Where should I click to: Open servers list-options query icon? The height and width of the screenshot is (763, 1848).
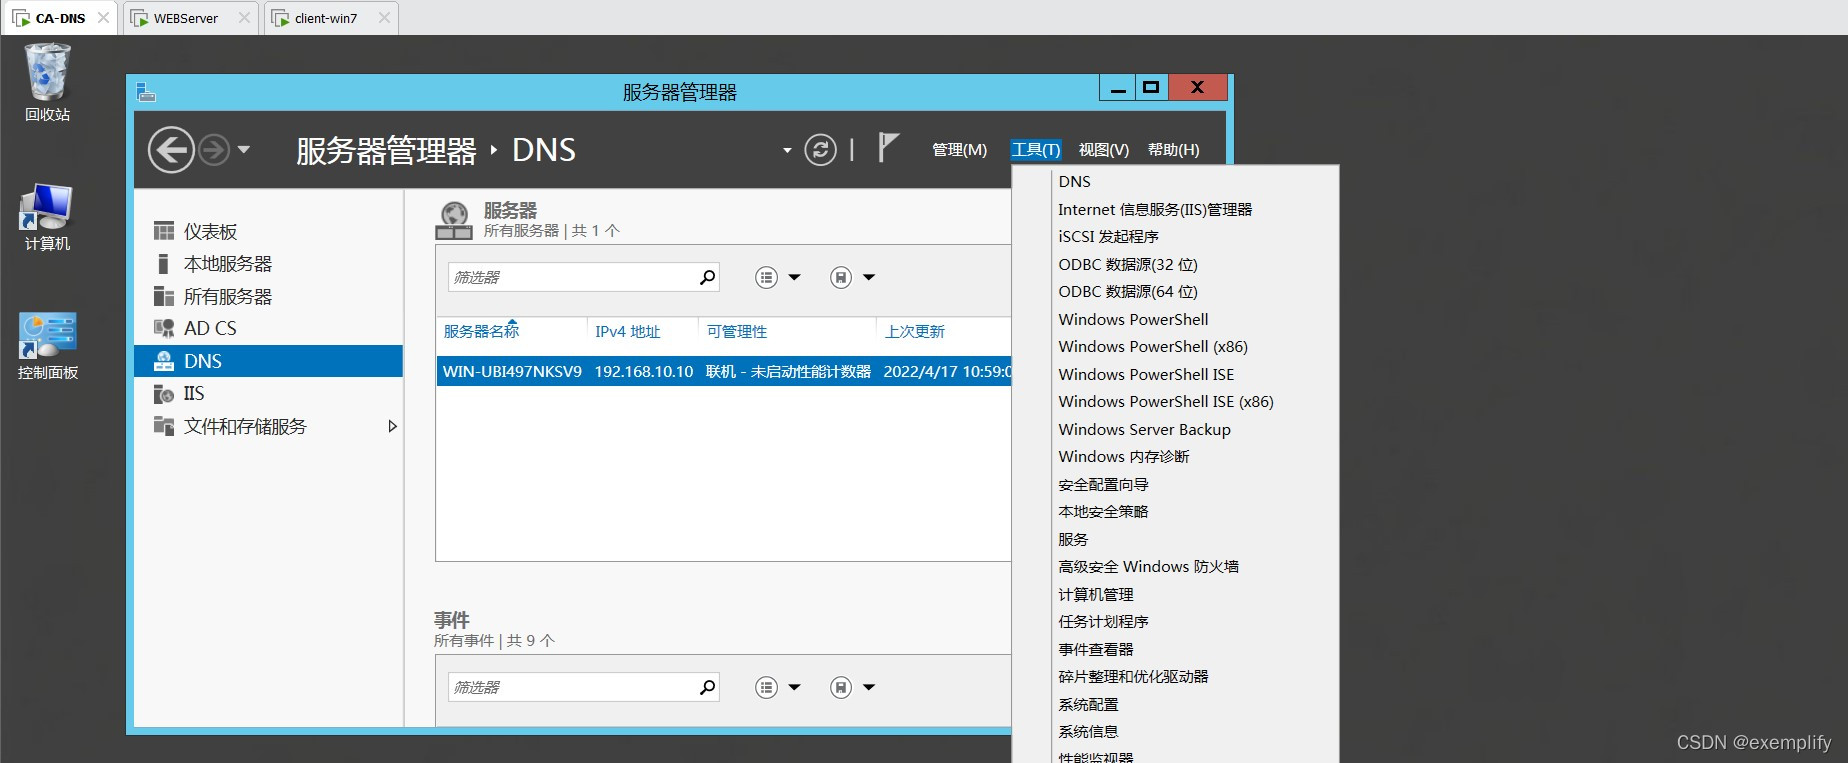[766, 277]
